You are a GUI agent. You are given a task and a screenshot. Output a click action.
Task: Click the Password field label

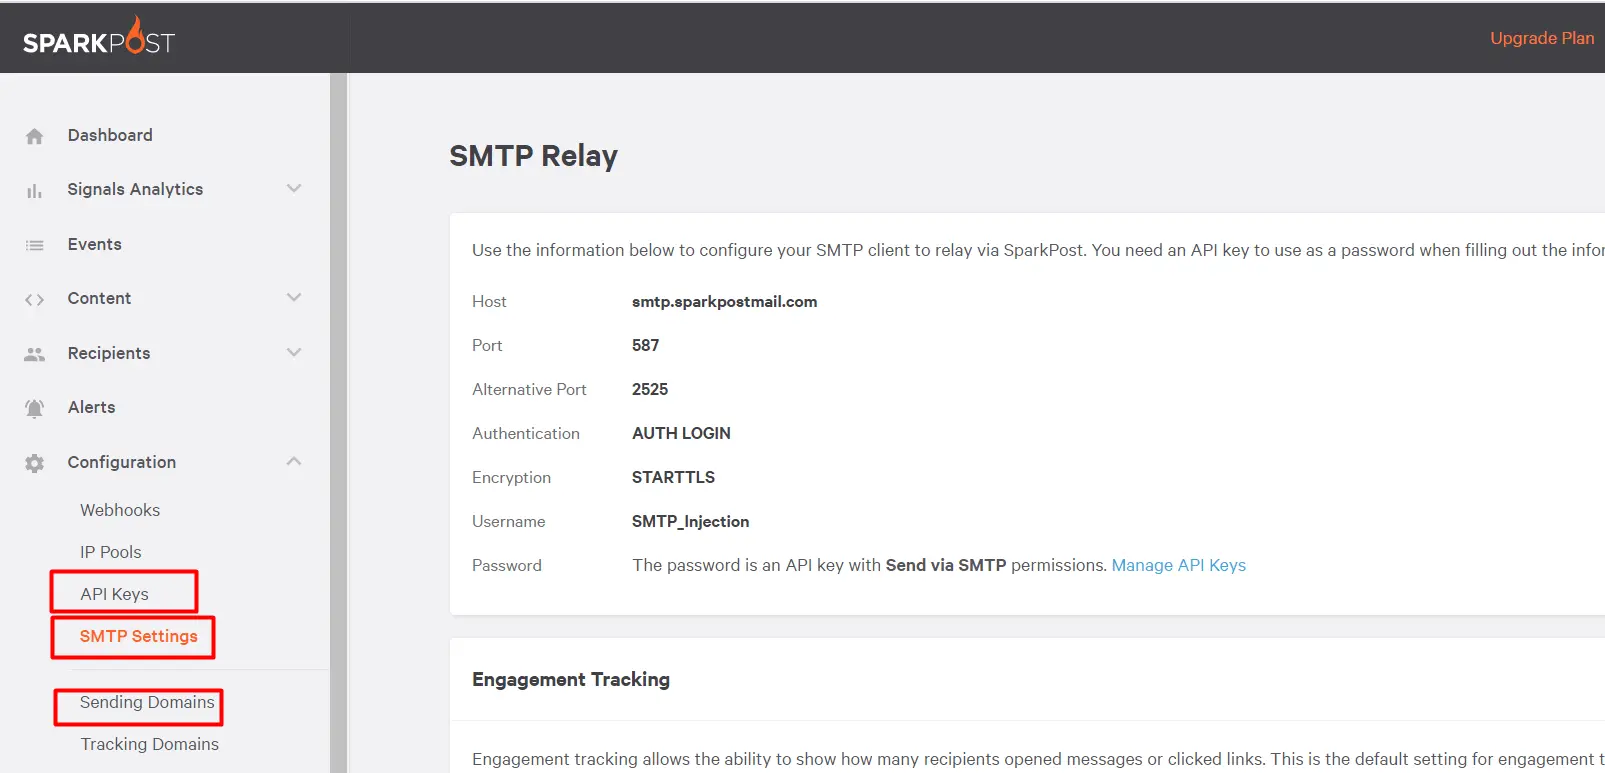click(507, 565)
